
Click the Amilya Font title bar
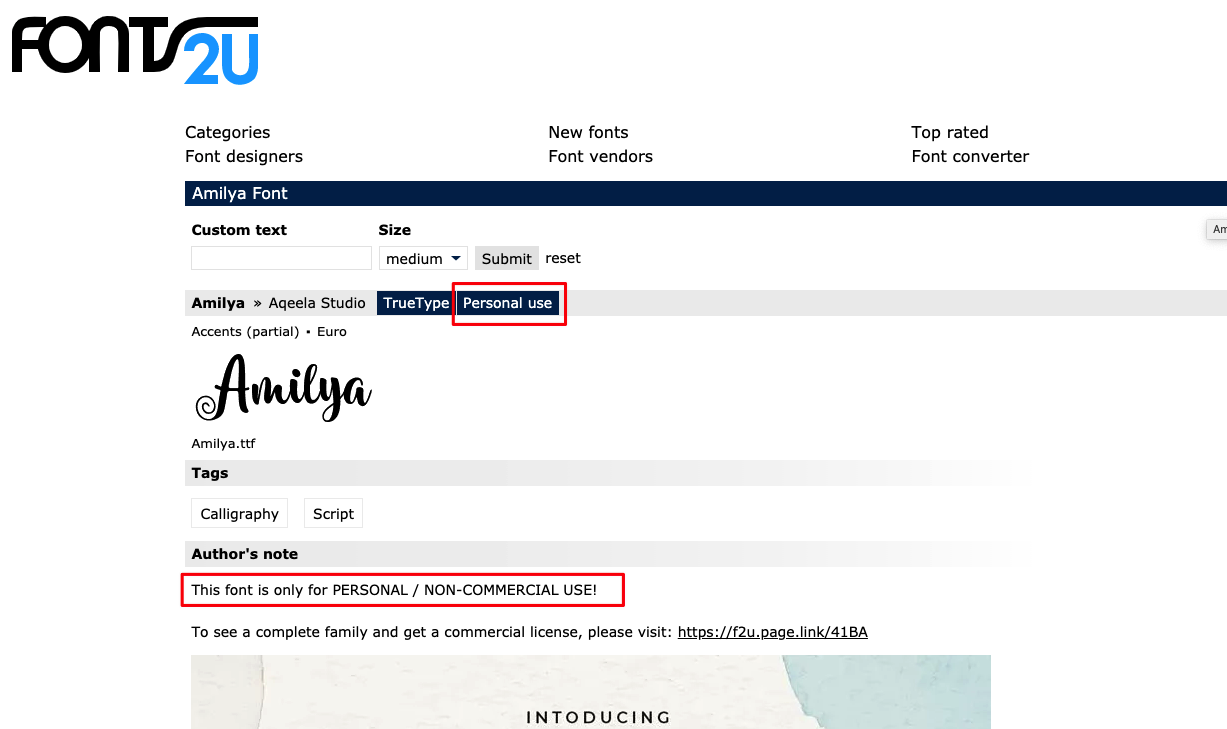coord(706,193)
